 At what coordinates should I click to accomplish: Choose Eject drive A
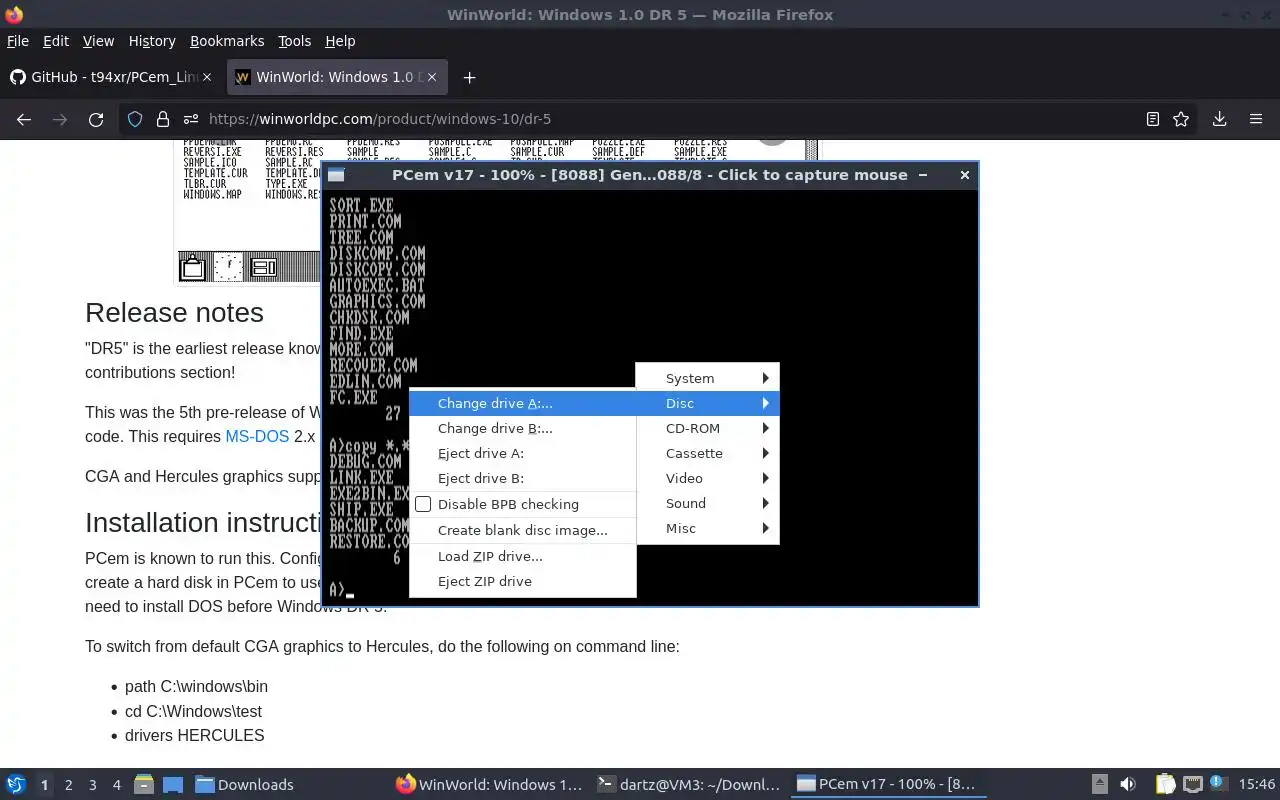tap(522, 453)
